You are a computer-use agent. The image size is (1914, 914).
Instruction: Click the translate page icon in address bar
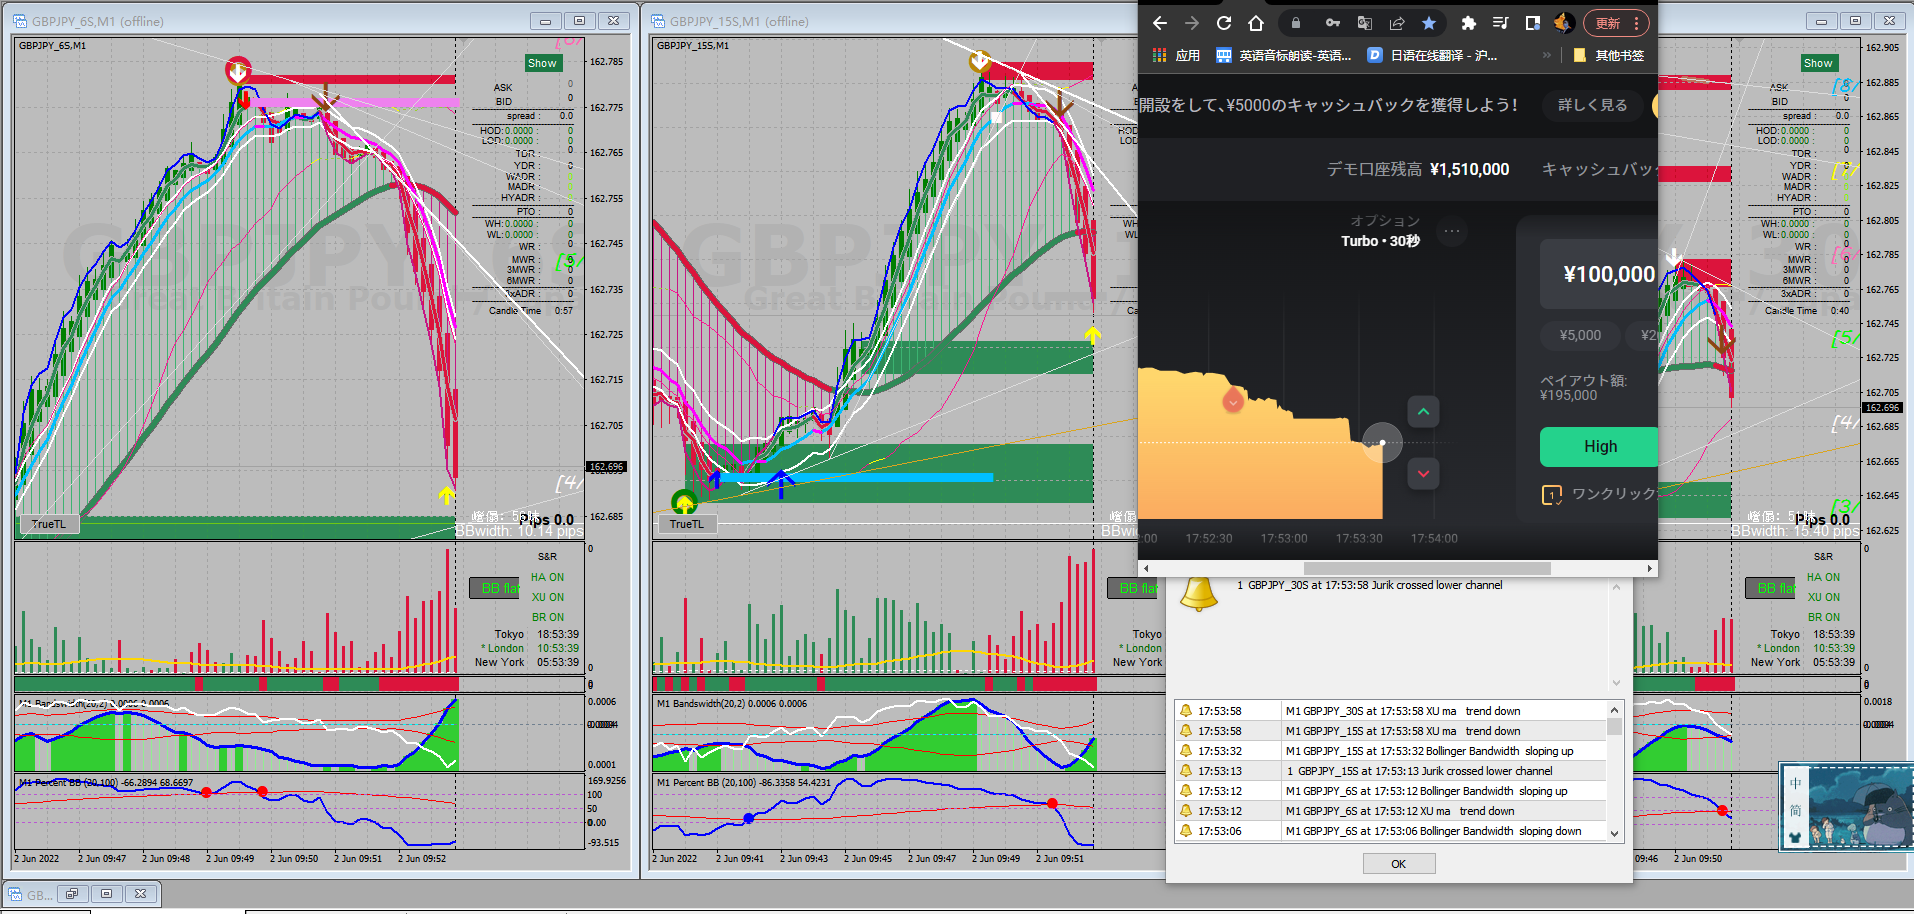tap(1364, 23)
